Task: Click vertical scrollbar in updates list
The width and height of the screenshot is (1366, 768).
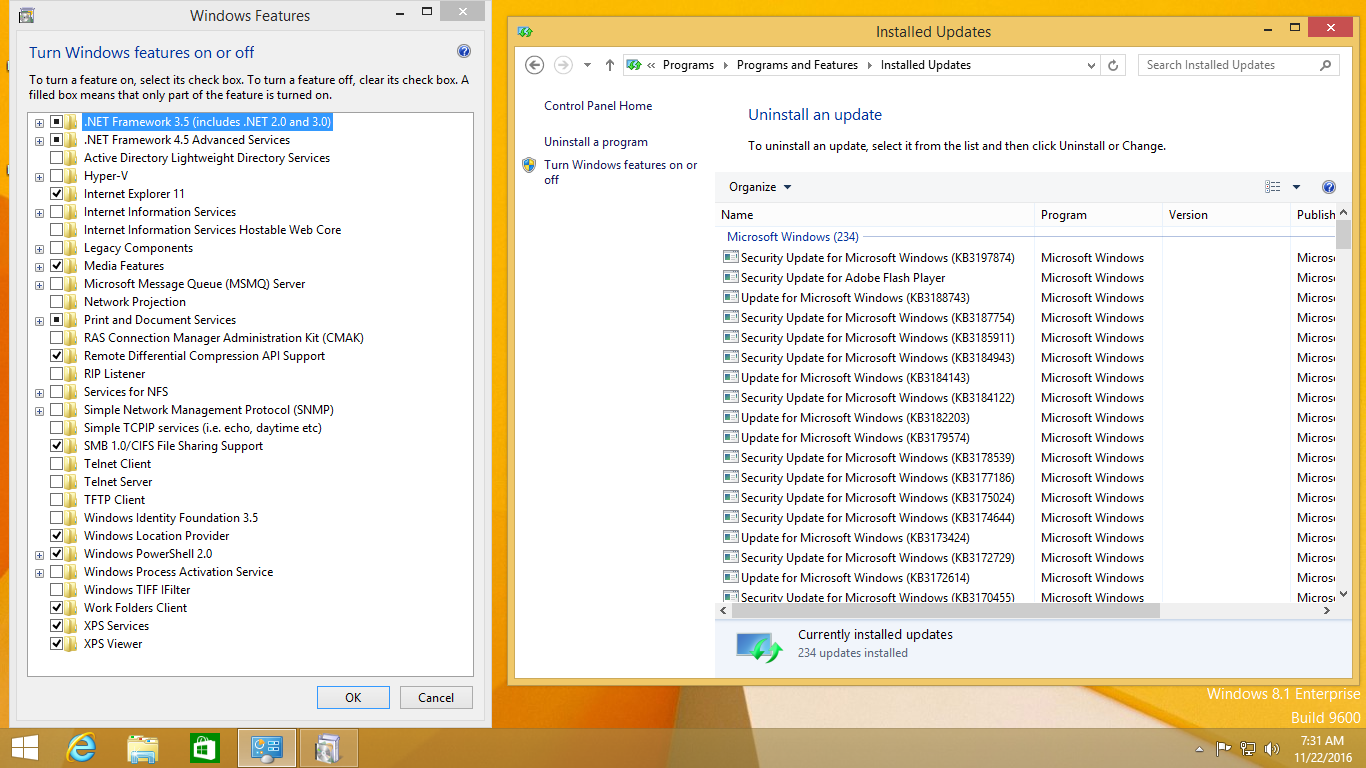Action: coord(1343,234)
